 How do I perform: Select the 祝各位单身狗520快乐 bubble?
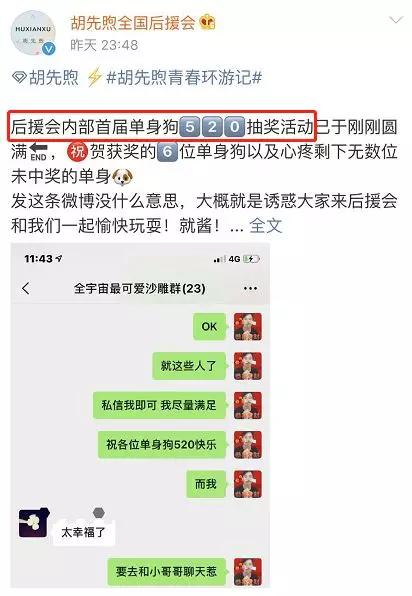tap(162, 444)
